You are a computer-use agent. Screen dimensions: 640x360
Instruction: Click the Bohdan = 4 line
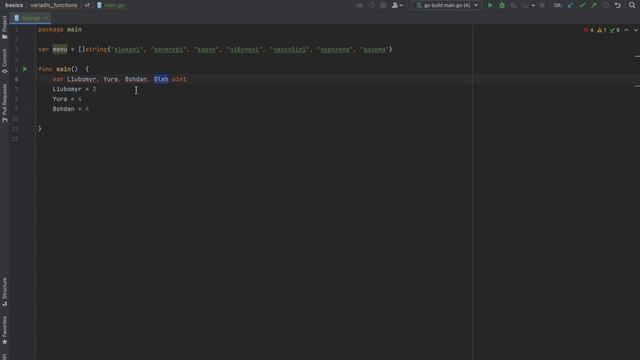pyautogui.click(x=71, y=109)
